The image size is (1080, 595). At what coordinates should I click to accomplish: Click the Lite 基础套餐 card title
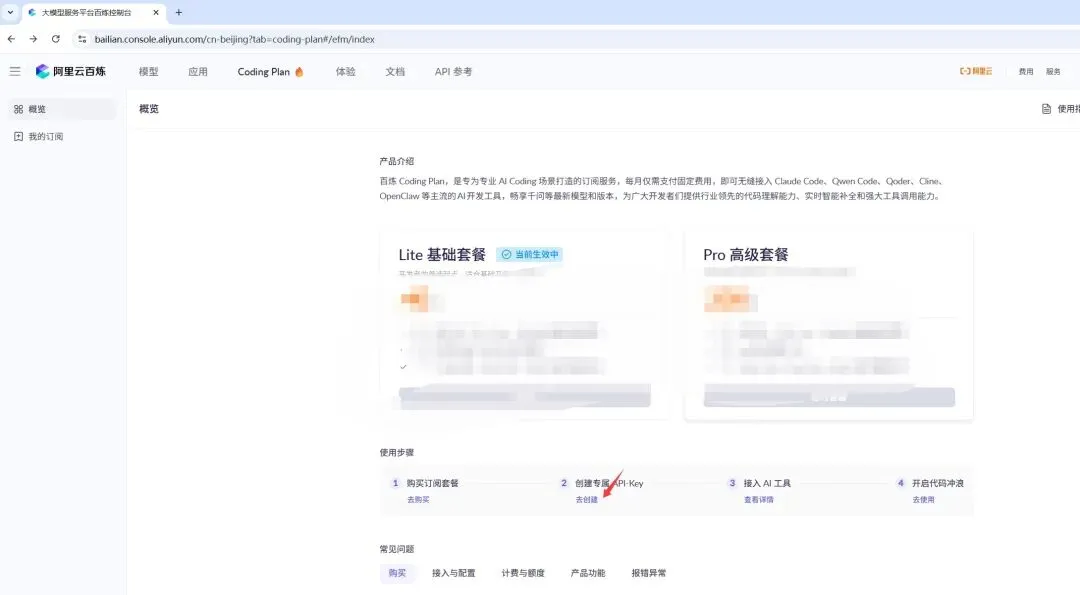(442, 255)
